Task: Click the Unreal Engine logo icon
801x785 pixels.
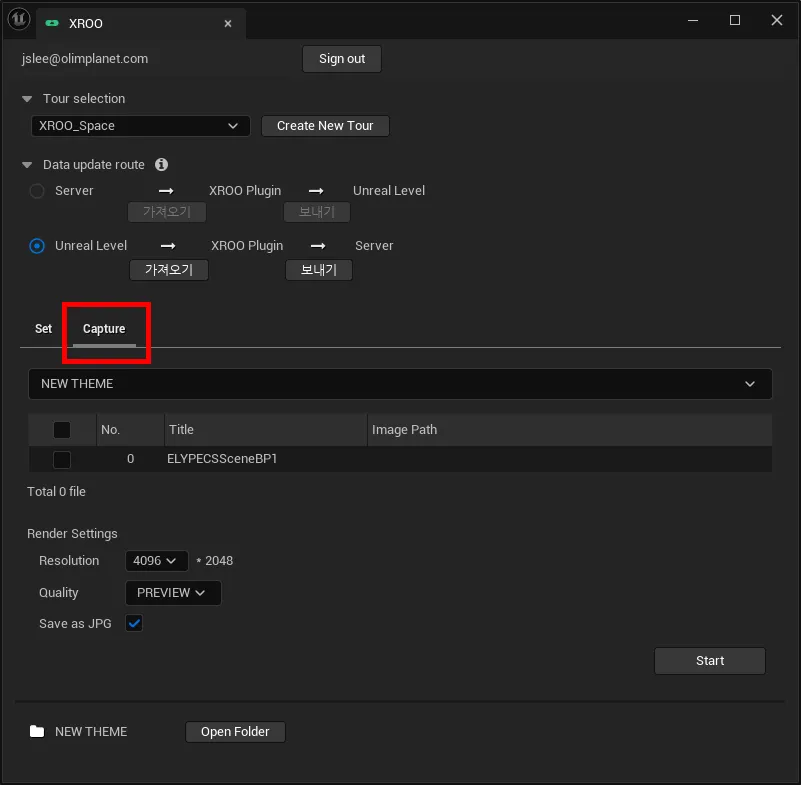Action: (19, 19)
